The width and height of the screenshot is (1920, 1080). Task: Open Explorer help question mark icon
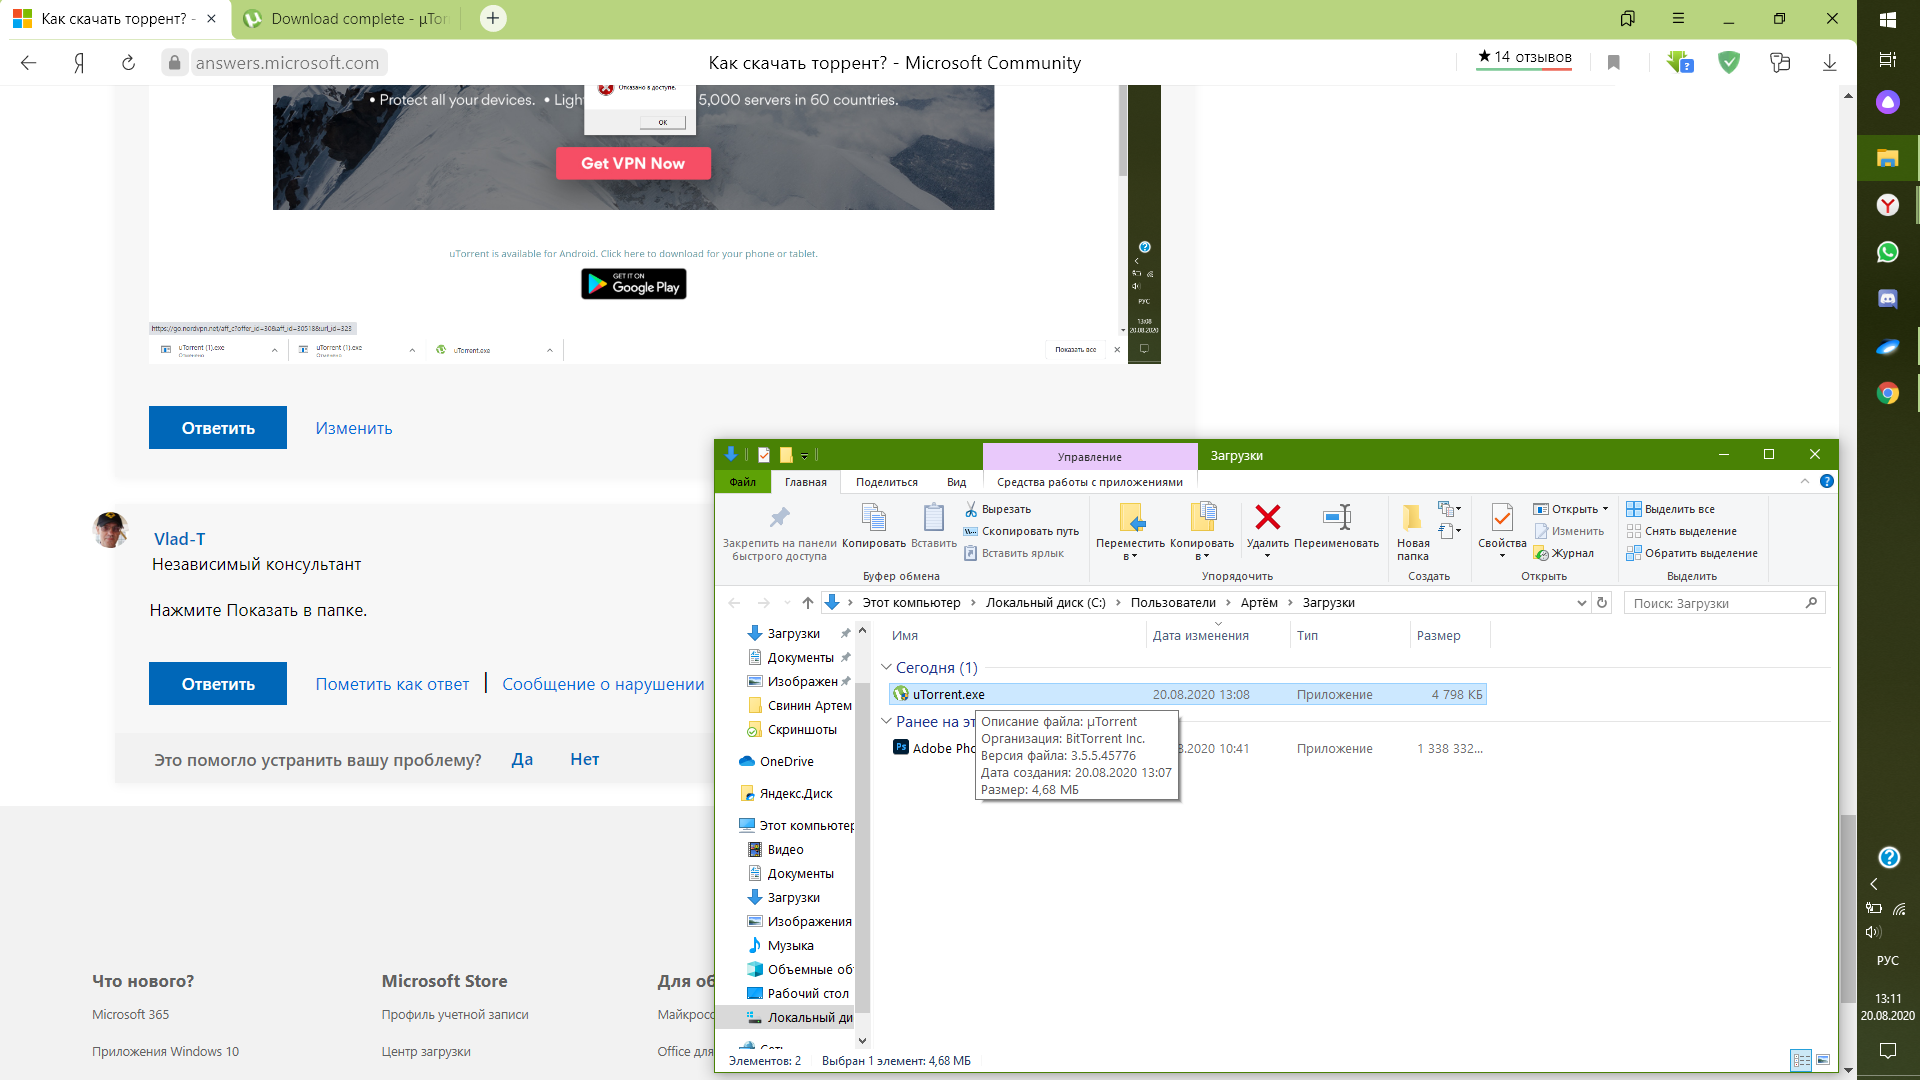1827,481
